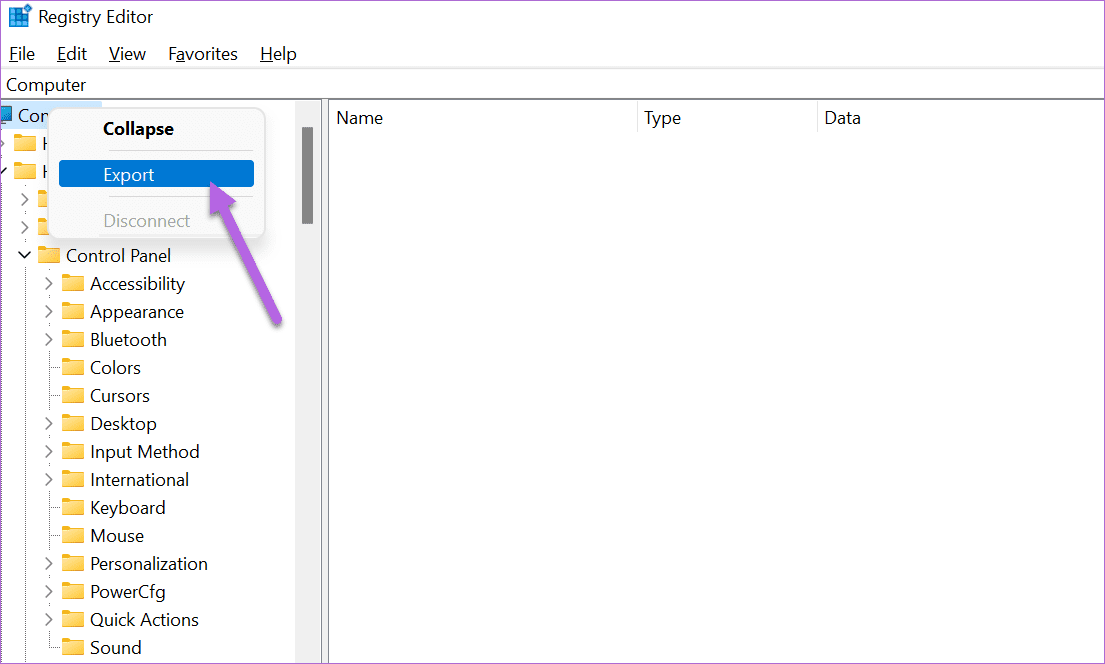Click the Mouse folder icon

pos(73,535)
